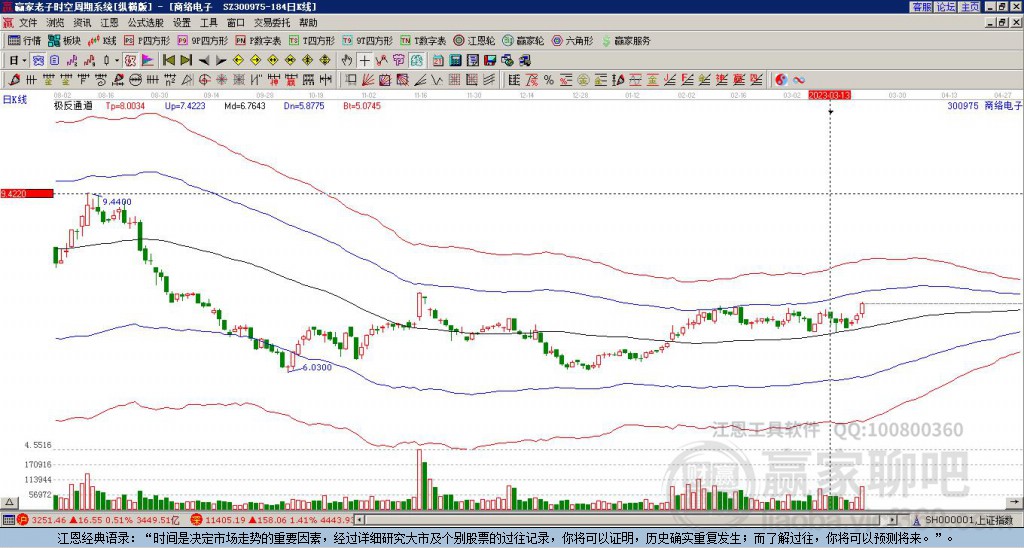This screenshot has height=548, width=1024.
Task: Click the red 9.4220 price marker
Action: click(27, 193)
